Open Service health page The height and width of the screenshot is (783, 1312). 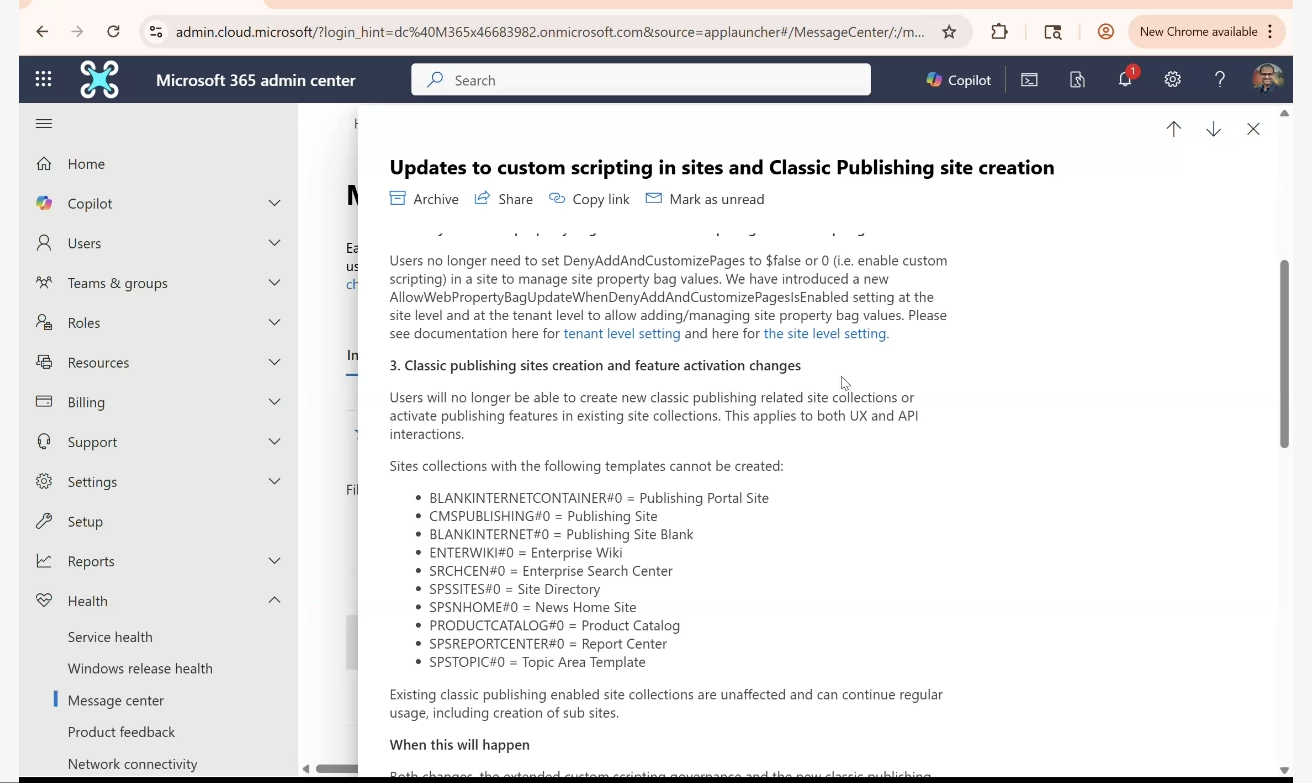coord(110,637)
